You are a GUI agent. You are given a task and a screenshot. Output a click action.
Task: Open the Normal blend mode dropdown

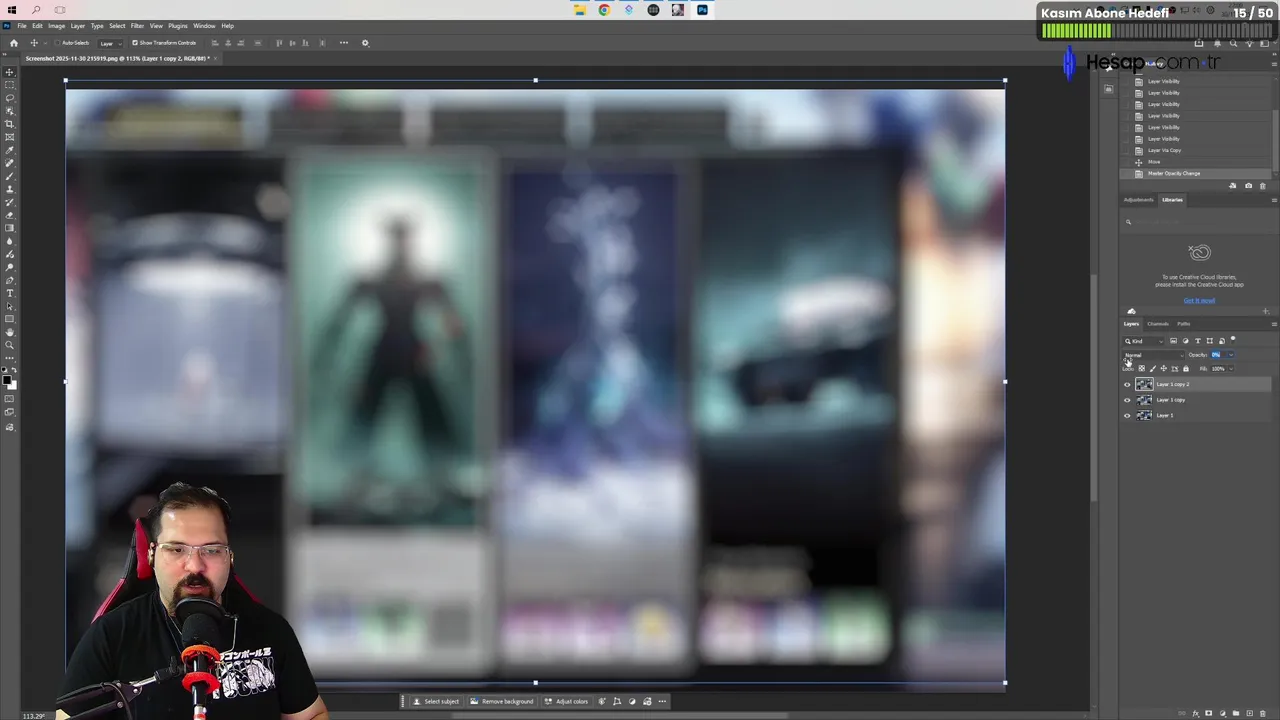pyautogui.click(x=1154, y=355)
